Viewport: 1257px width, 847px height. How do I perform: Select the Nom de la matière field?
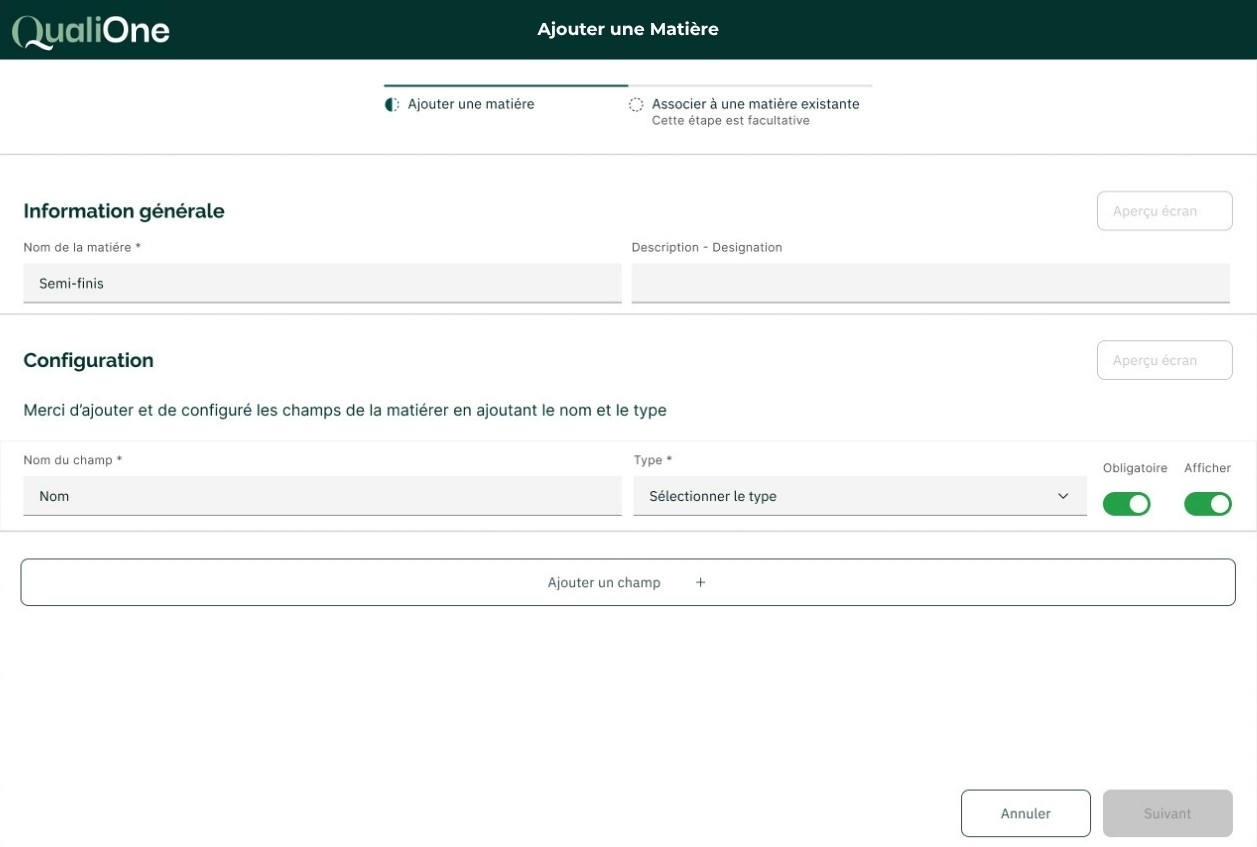[x=322, y=283]
